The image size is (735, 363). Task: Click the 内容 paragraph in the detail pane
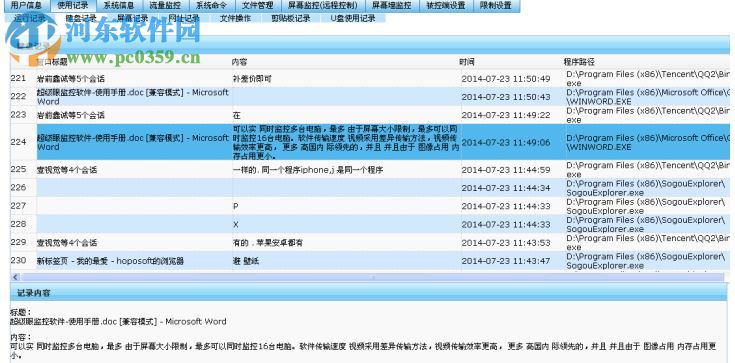coord(363,351)
